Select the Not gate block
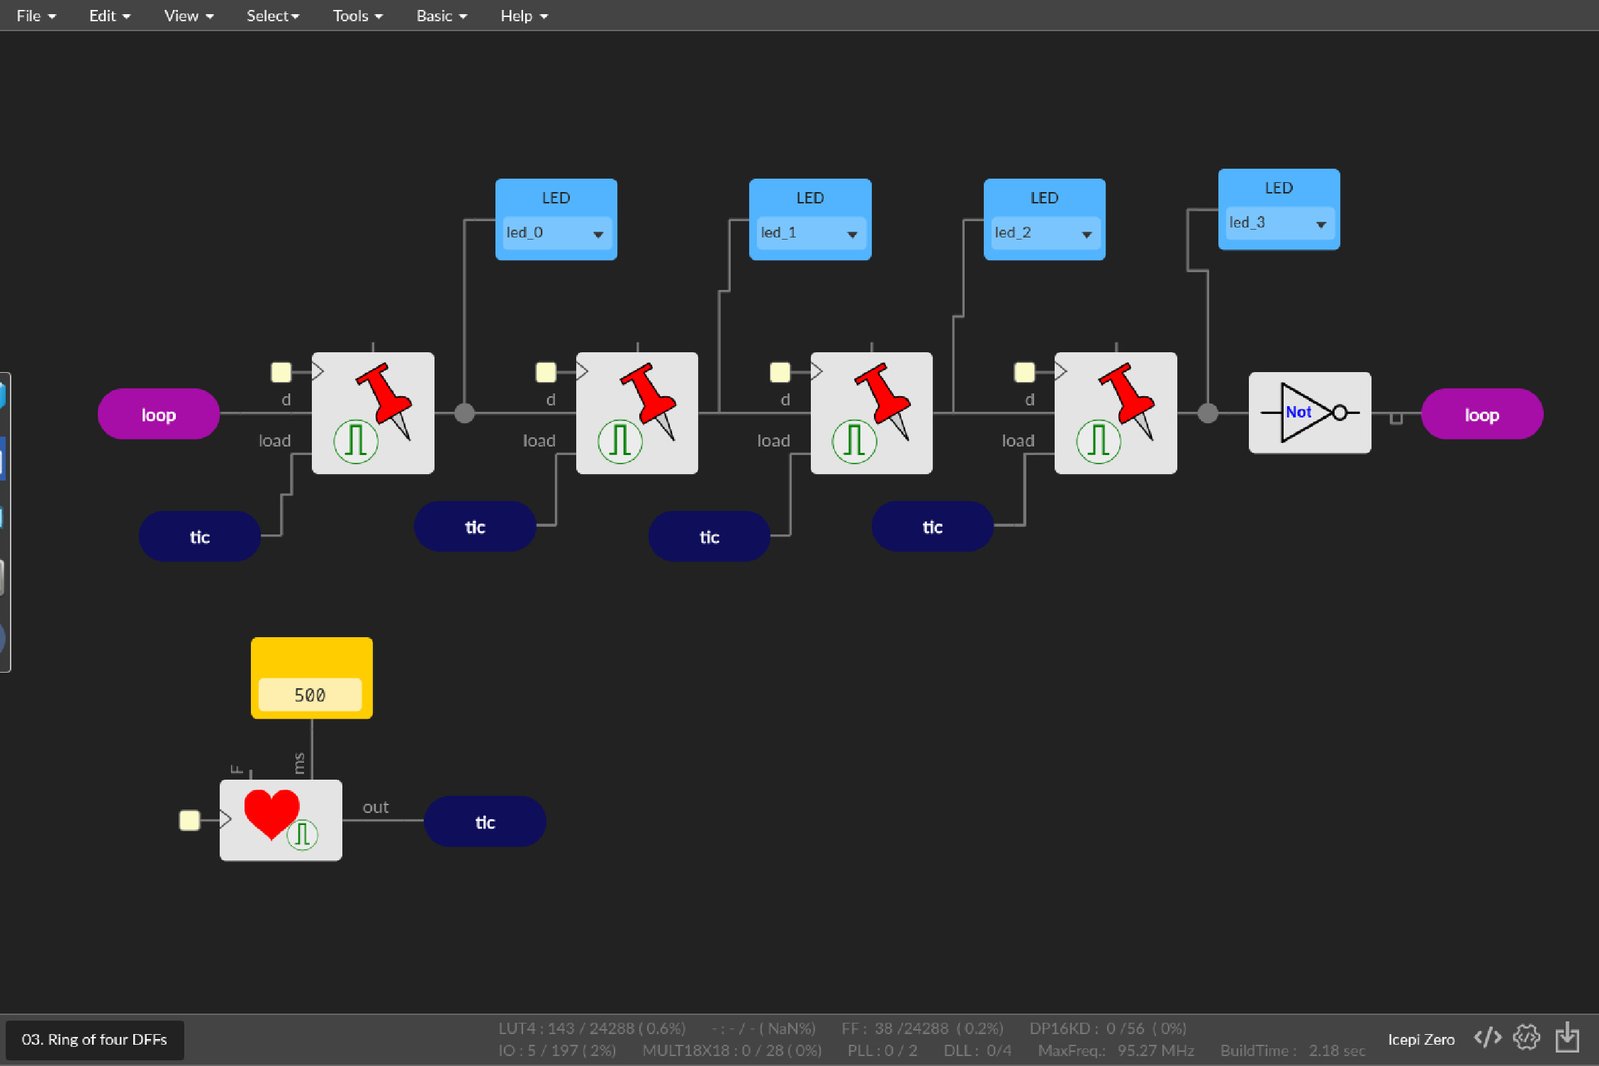Viewport: 1599px width, 1066px height. (1309, 413)
